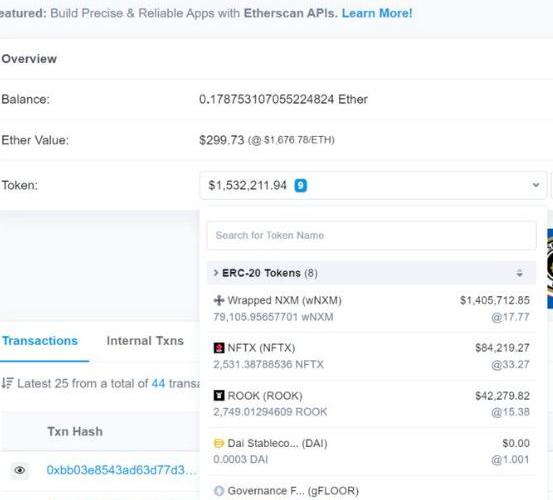Toggle the eye preview for transaction 0xbb03e8543

20,470
